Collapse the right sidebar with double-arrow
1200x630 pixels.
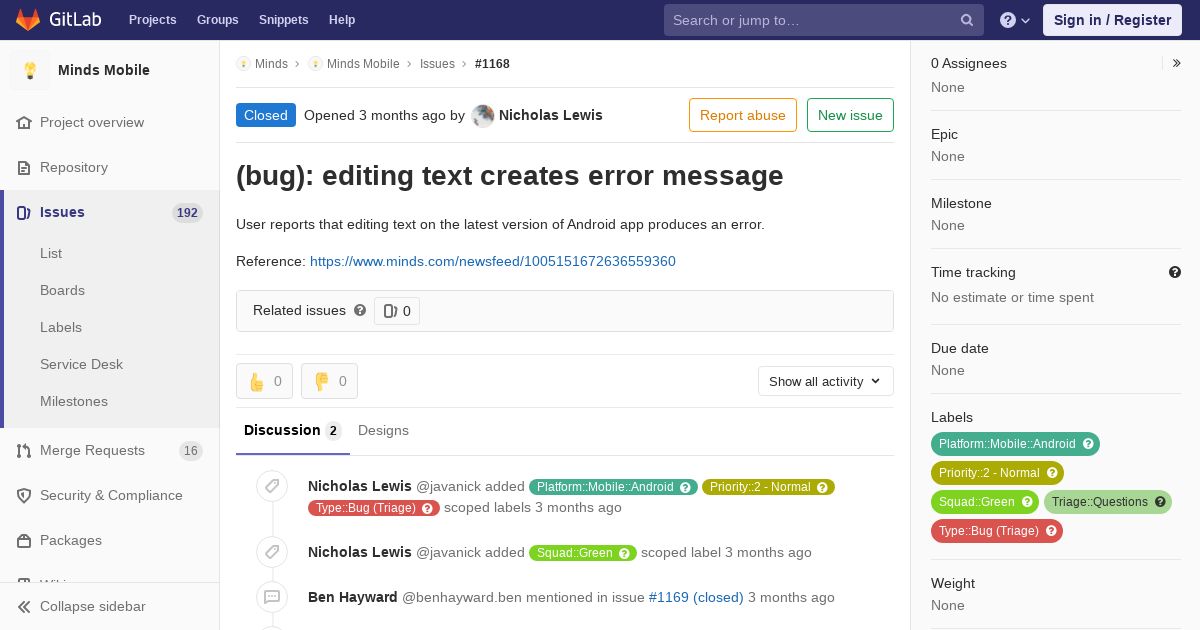click(x=1177, y=63)
